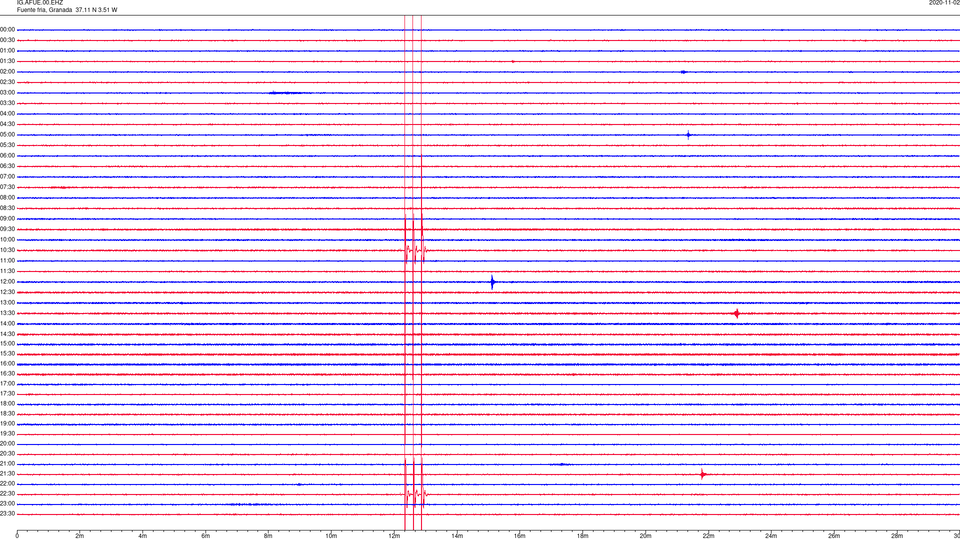The image size is (960, 540).
Task: Click the '12:30' time label
Action: coord(7,291)
